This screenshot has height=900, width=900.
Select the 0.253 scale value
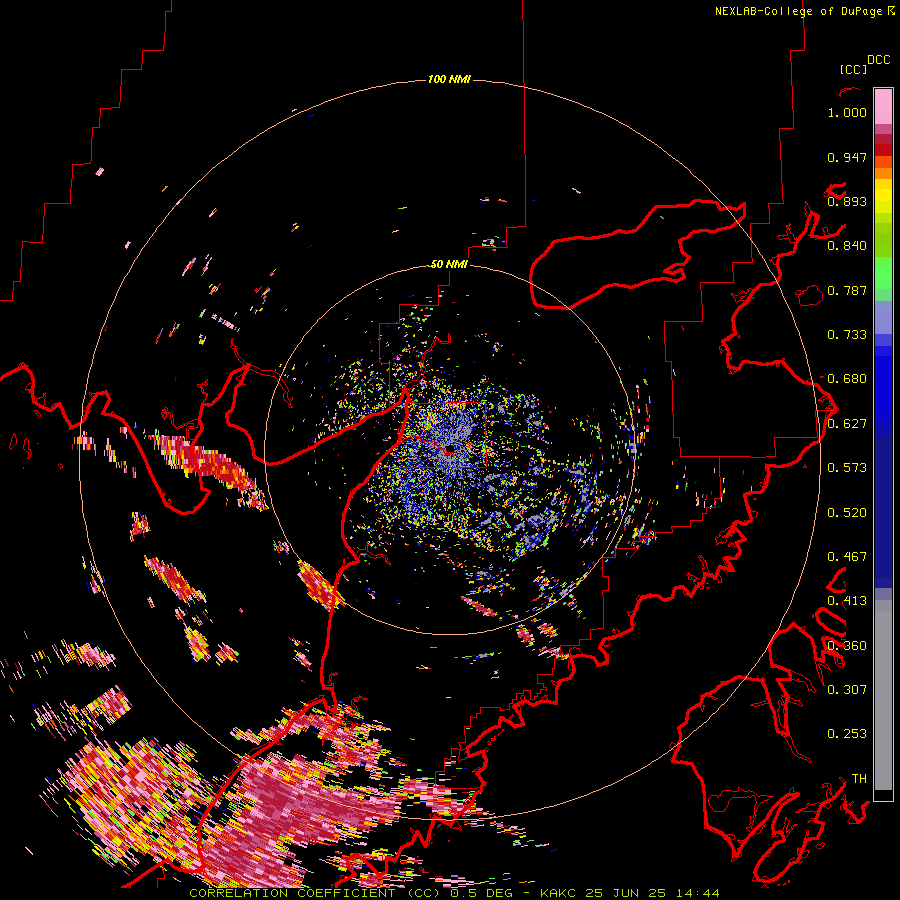click(x=847, y=734)
